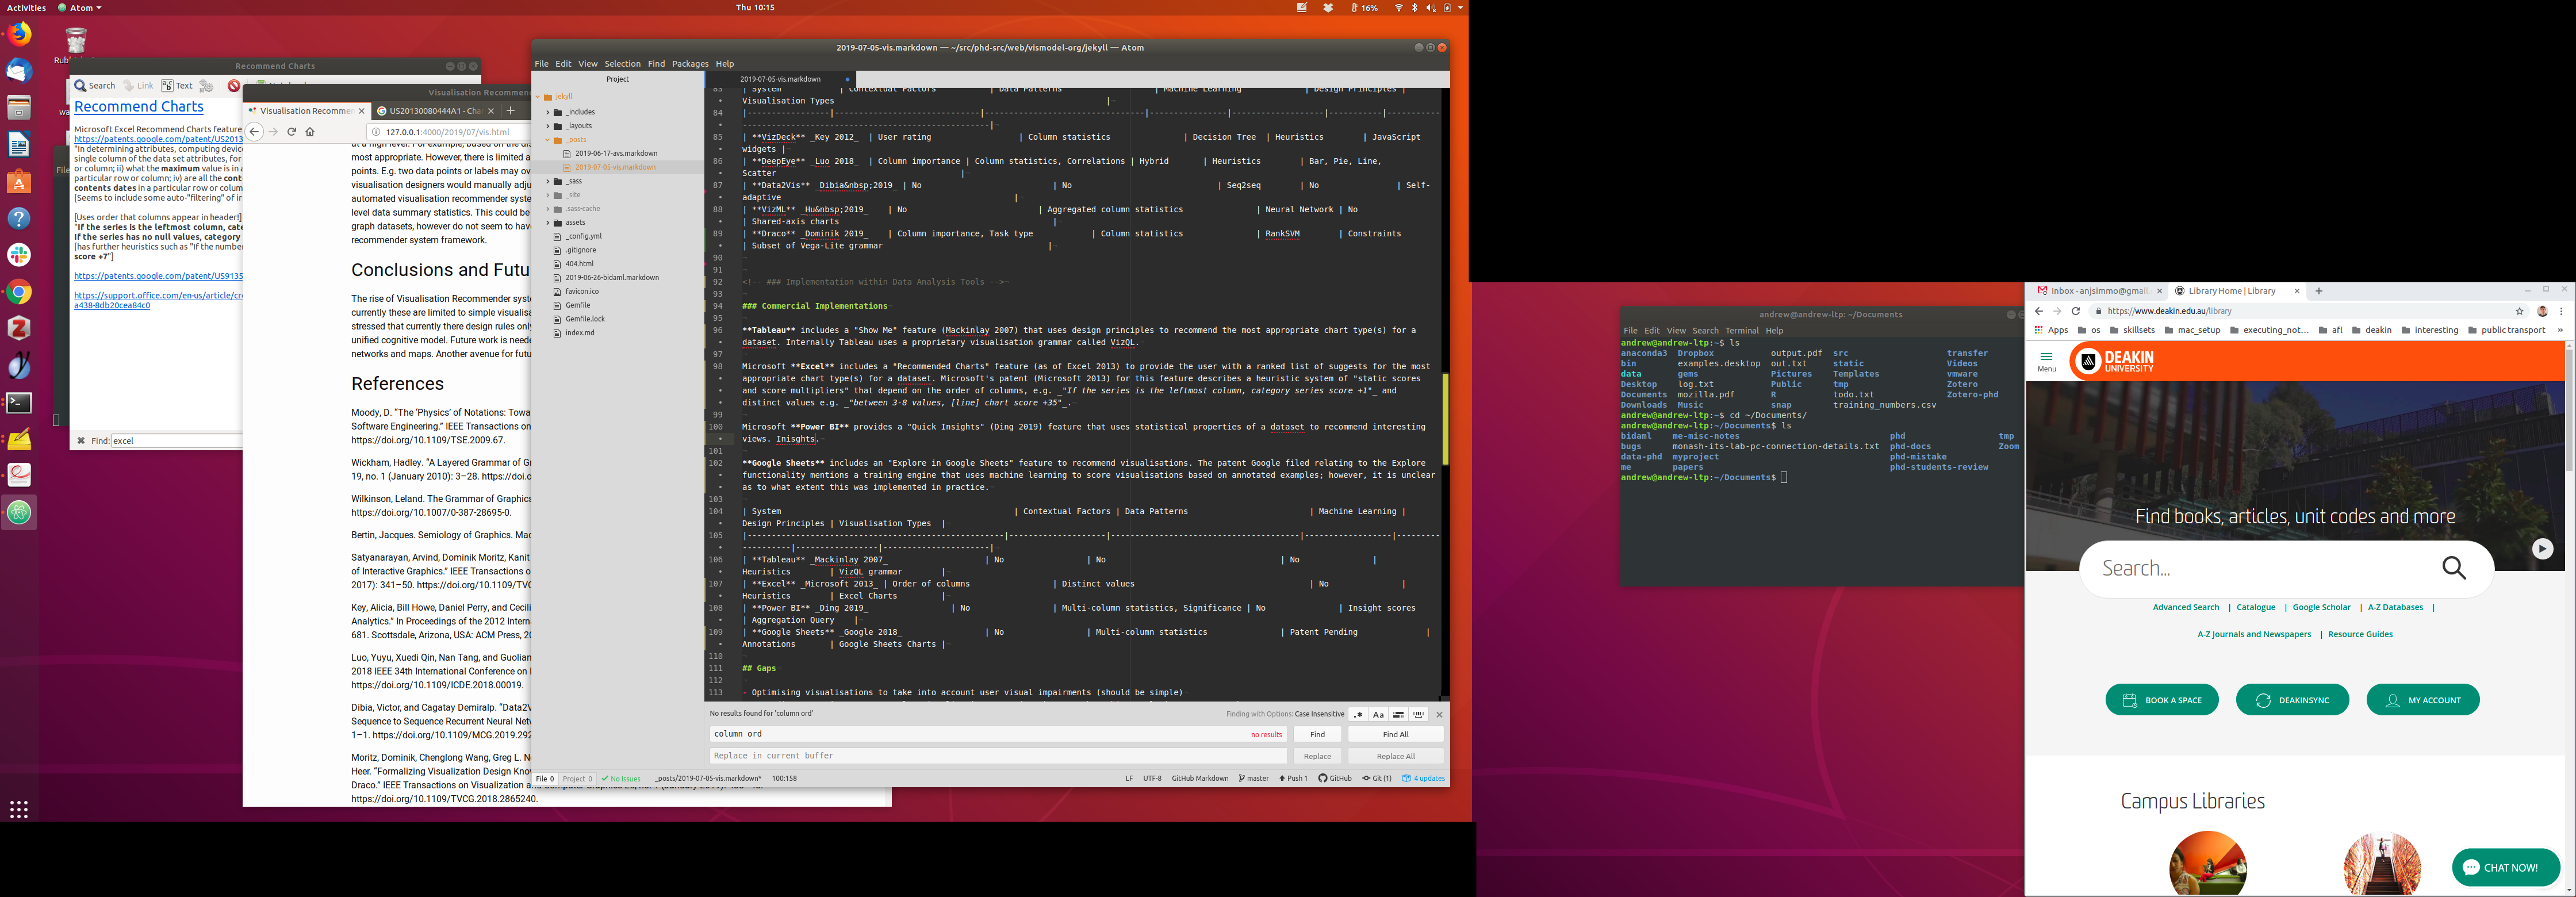This screenshot has width=2576, height=897.
Task: Open the Deakin hamburger Menu icon
Action: 2046,361
